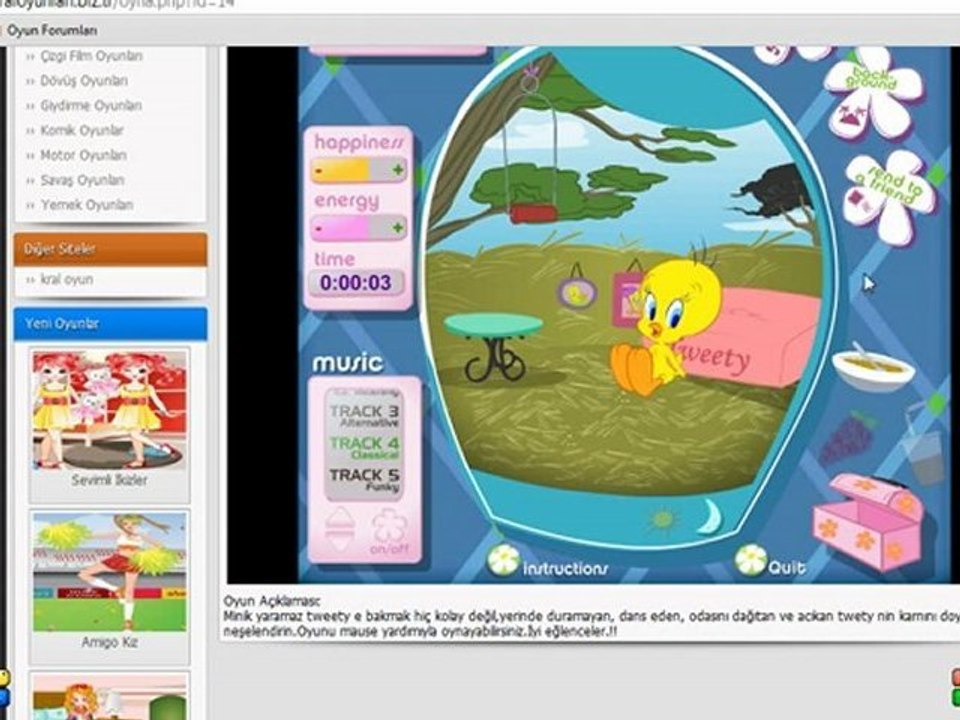Open Motor Oyunları category
This screenshot has height=720, width=960.
click(83, 156)
